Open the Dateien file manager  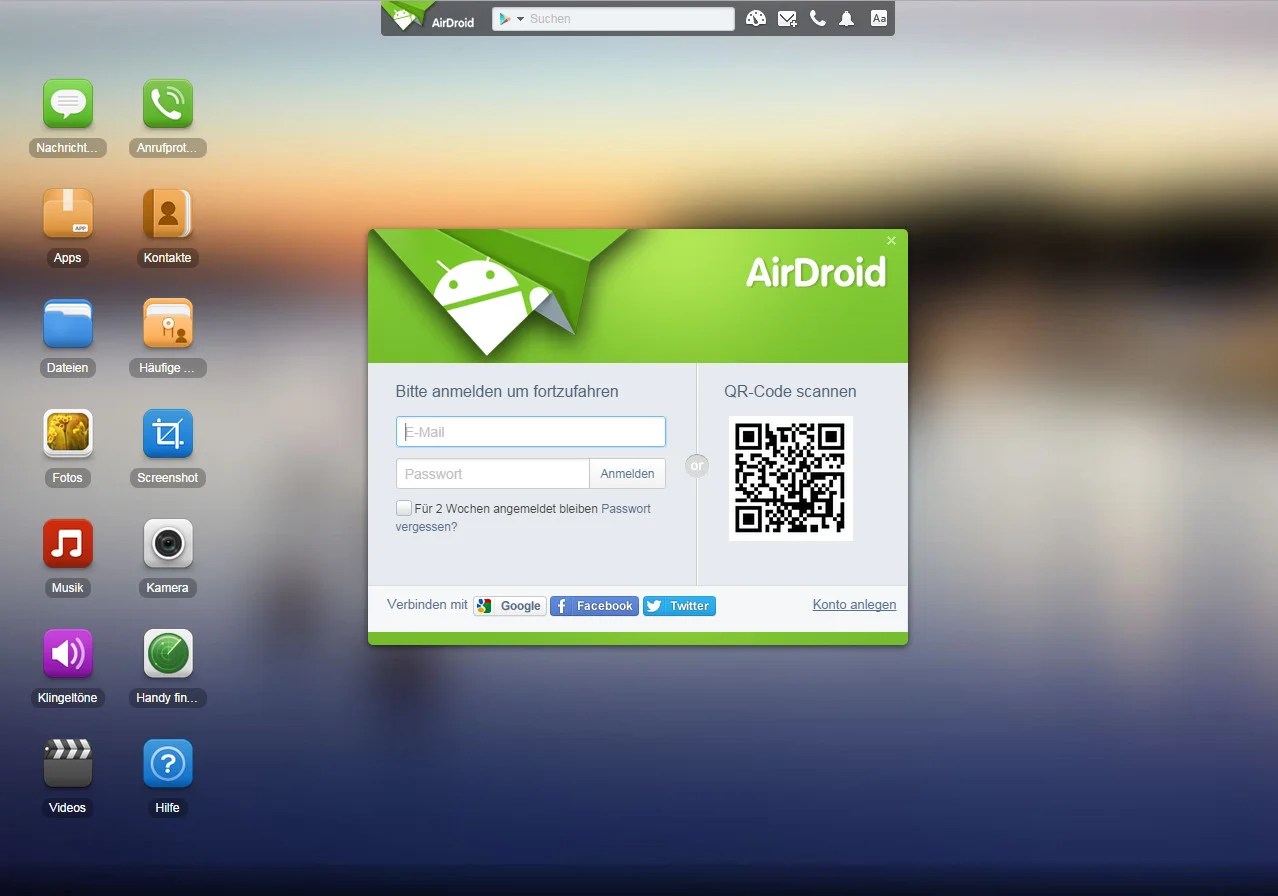[67, 323]
